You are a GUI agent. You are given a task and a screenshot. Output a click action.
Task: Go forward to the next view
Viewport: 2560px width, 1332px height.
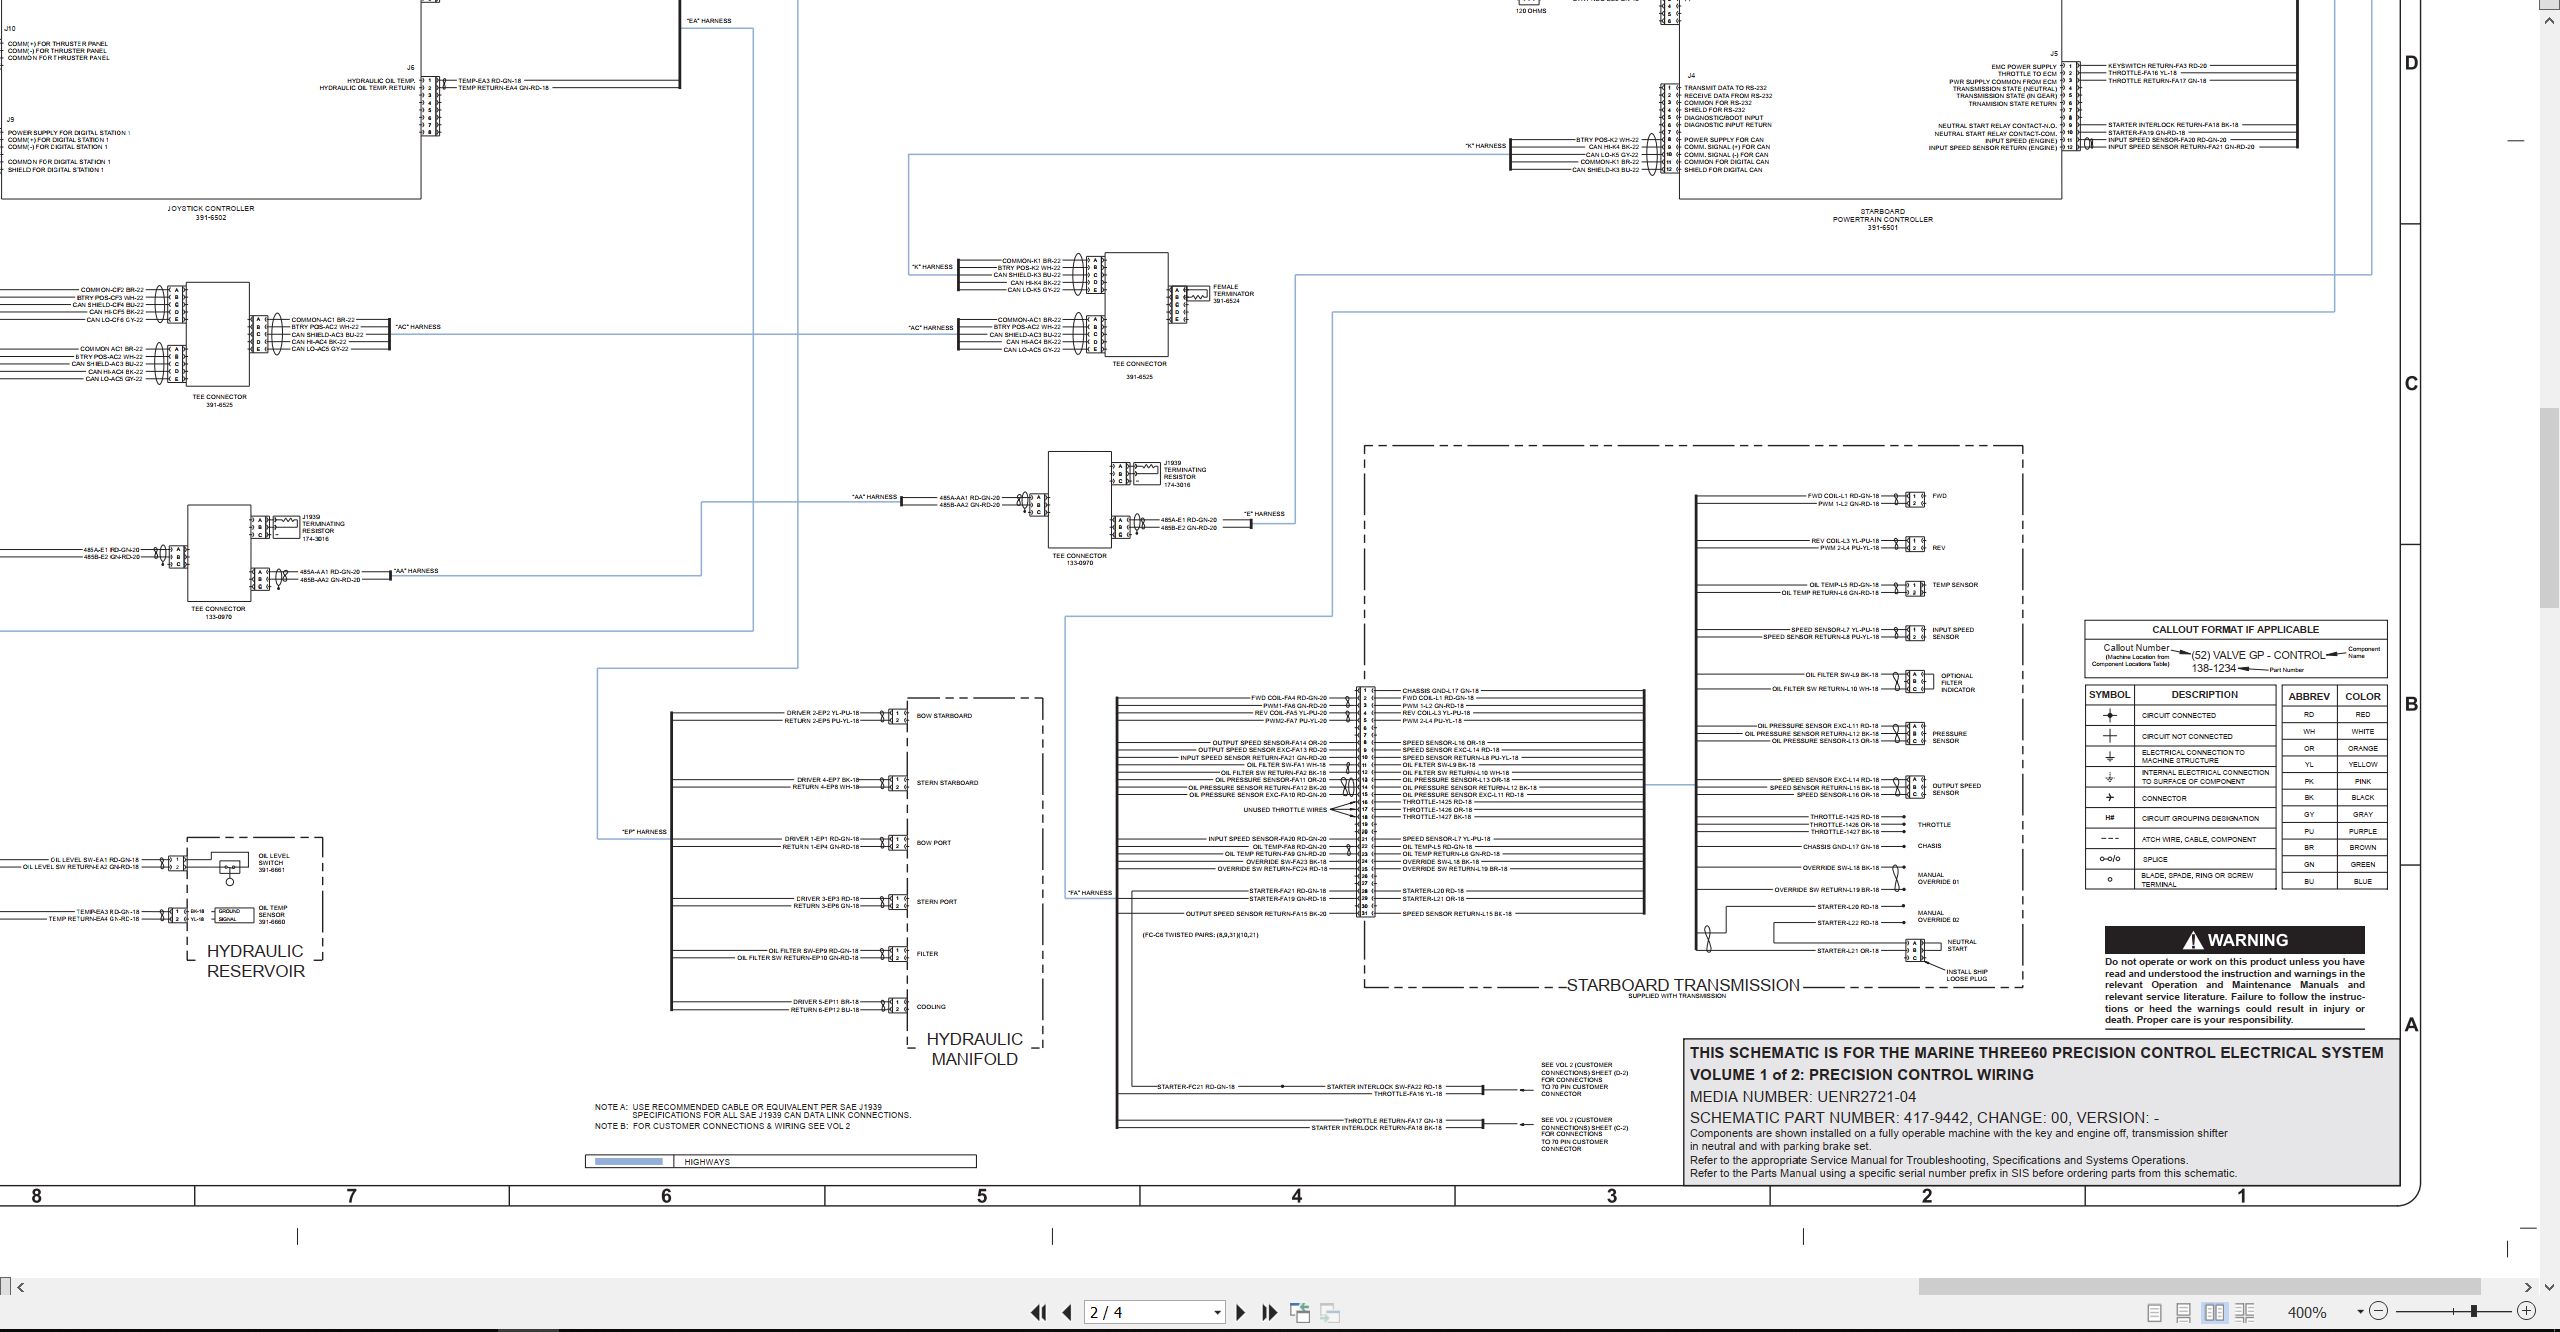point(1330,1312)
